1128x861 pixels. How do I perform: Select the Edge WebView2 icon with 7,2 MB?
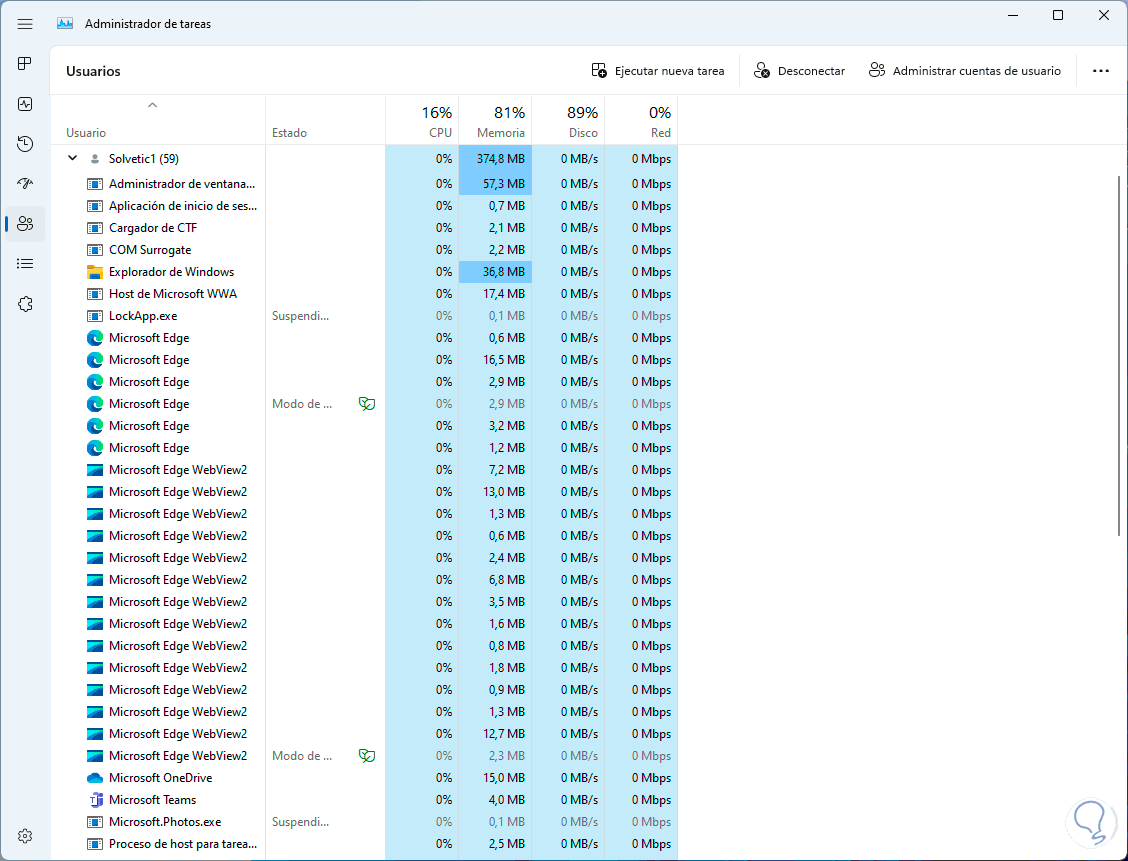pyautogui.click(x=95, y=470)
